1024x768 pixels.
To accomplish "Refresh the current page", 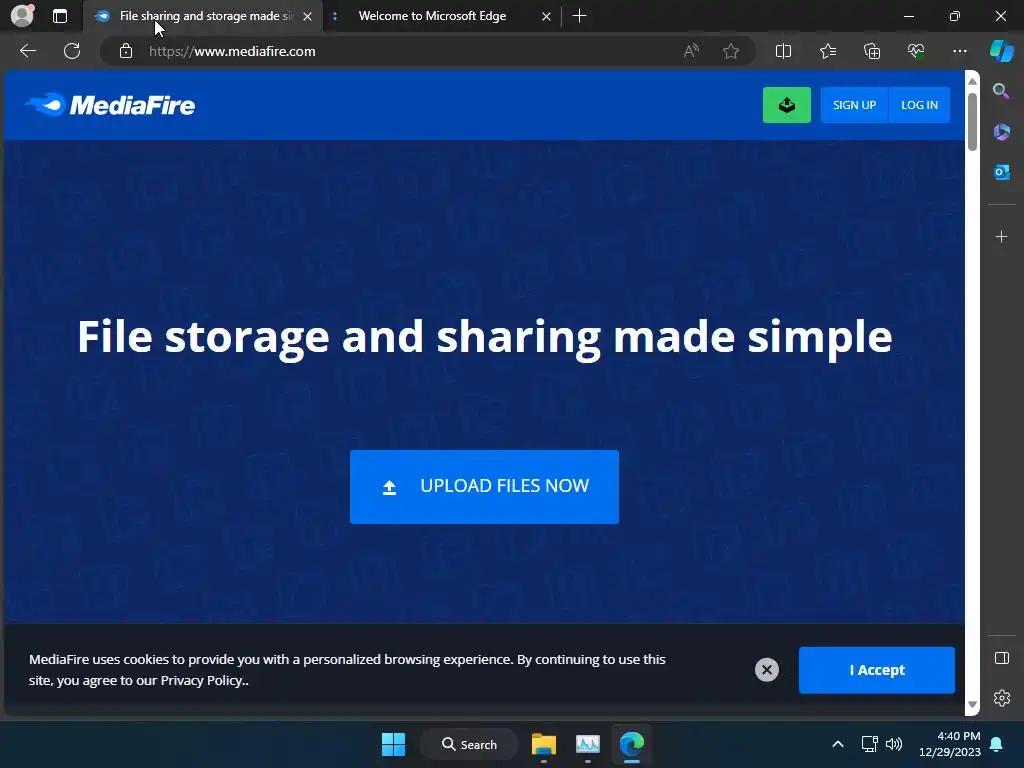I will 72,51.
